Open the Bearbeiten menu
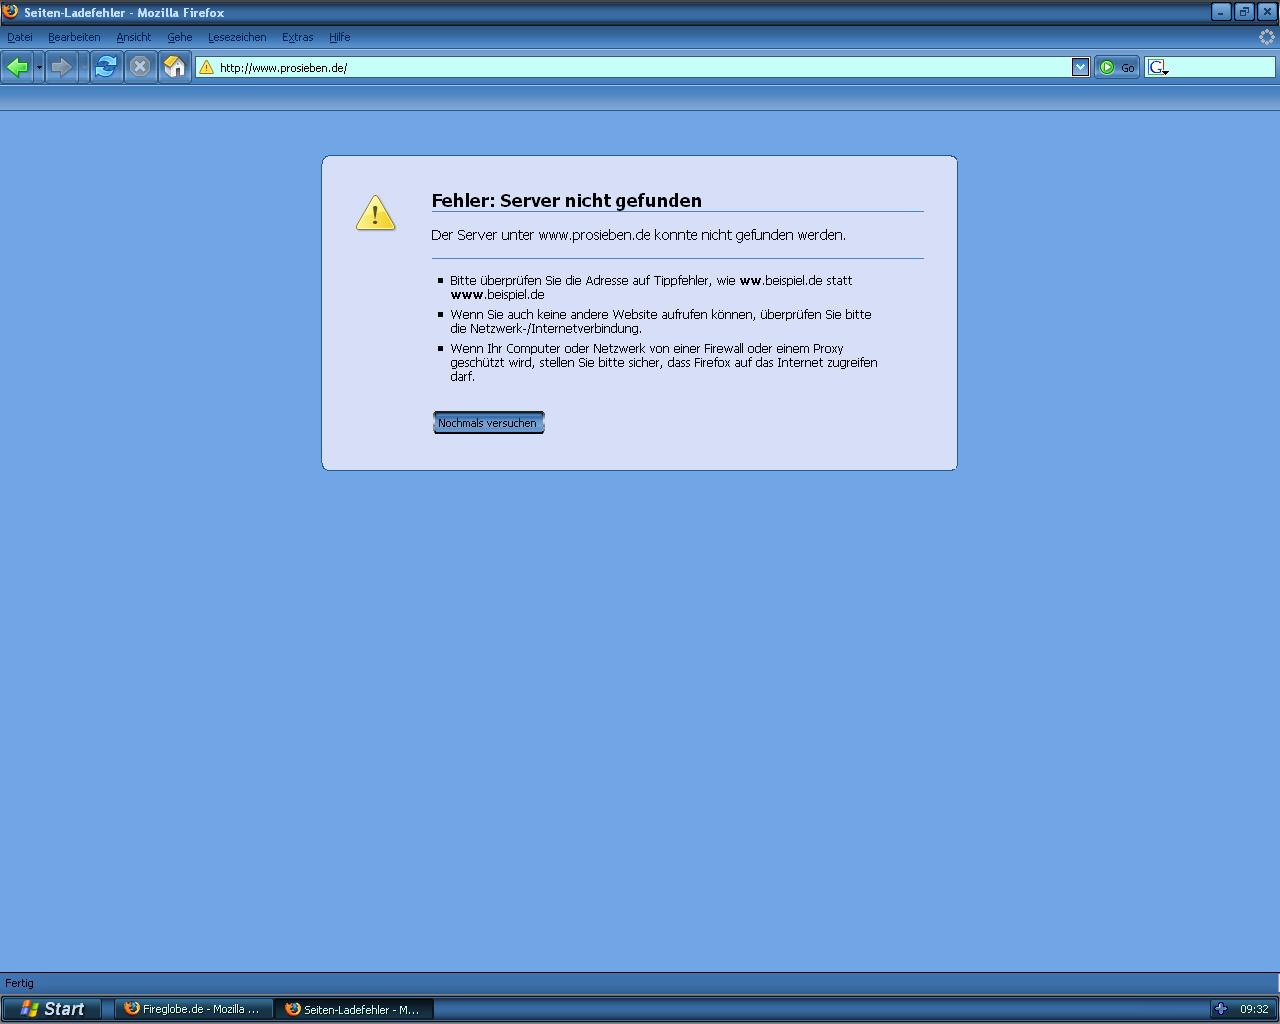1280x1024 pixels. coord(74,37)
